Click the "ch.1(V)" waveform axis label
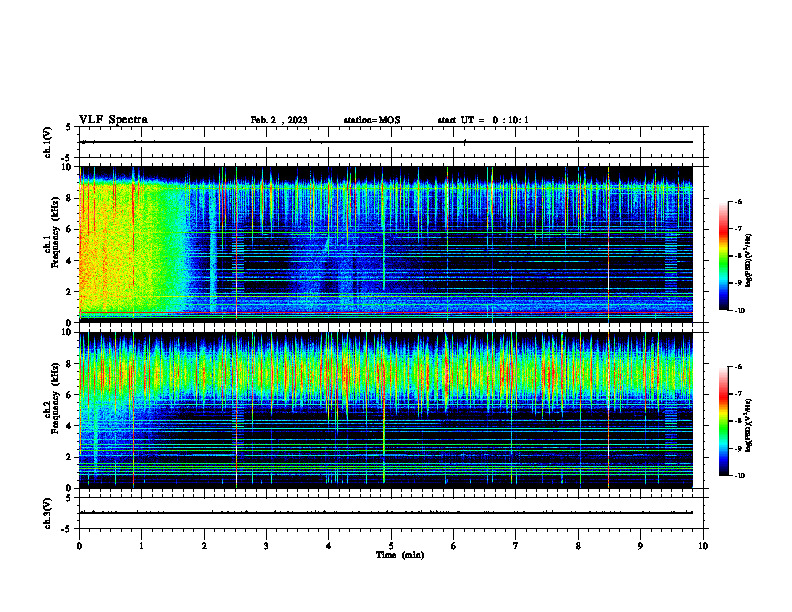792x612 pixels. (x=48, y=142)
